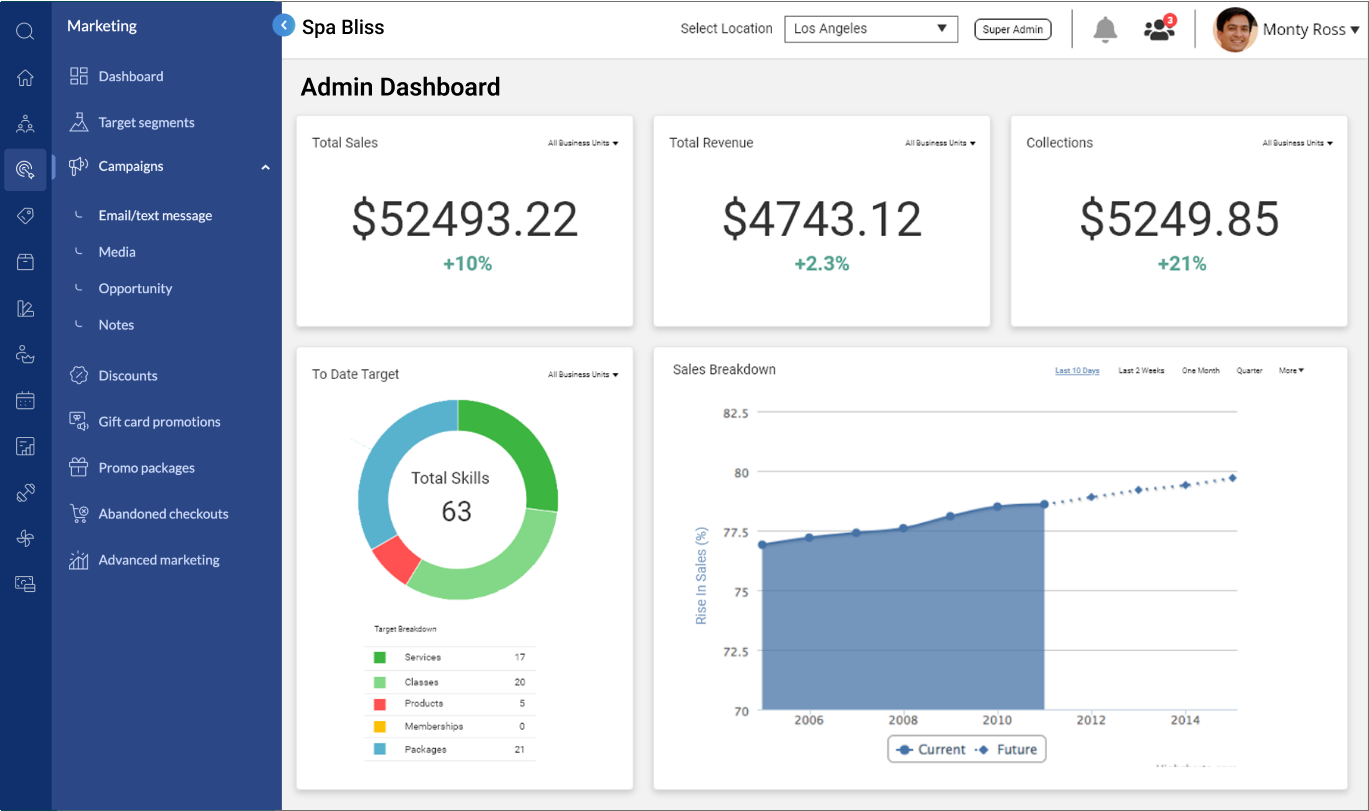Viewport: 1369px width, 811px height.
Task: Open the Select Location dropdown showing Los Angeles
Action: coord(871,29)
